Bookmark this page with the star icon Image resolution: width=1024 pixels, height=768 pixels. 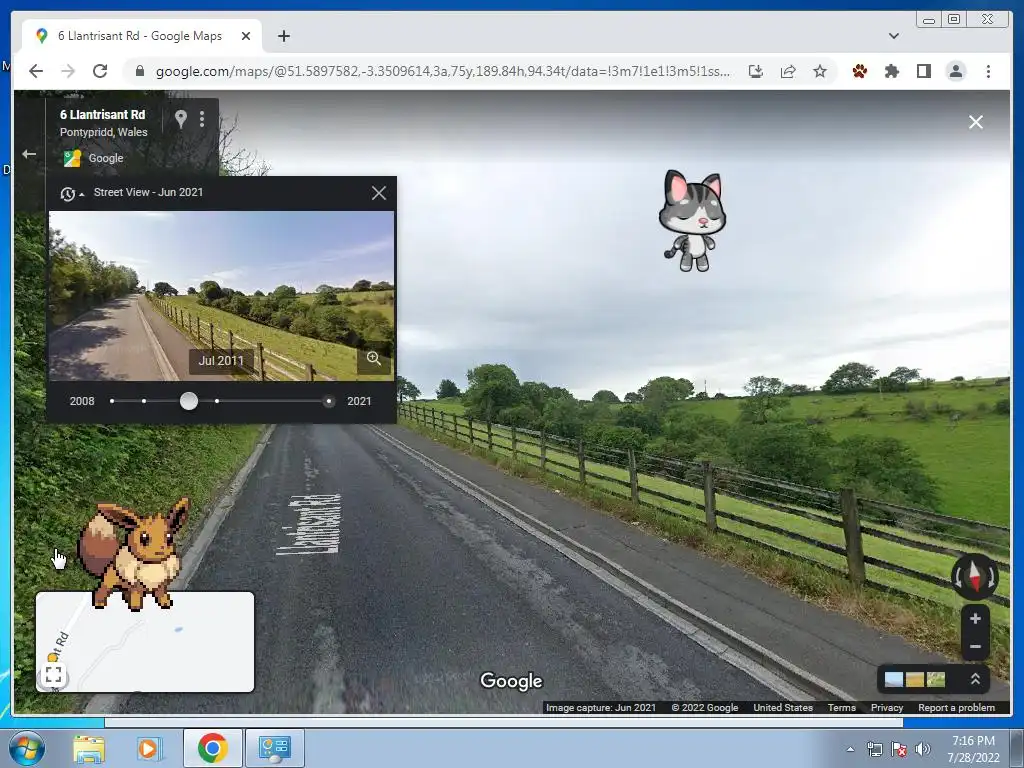(x=820, y=71)
